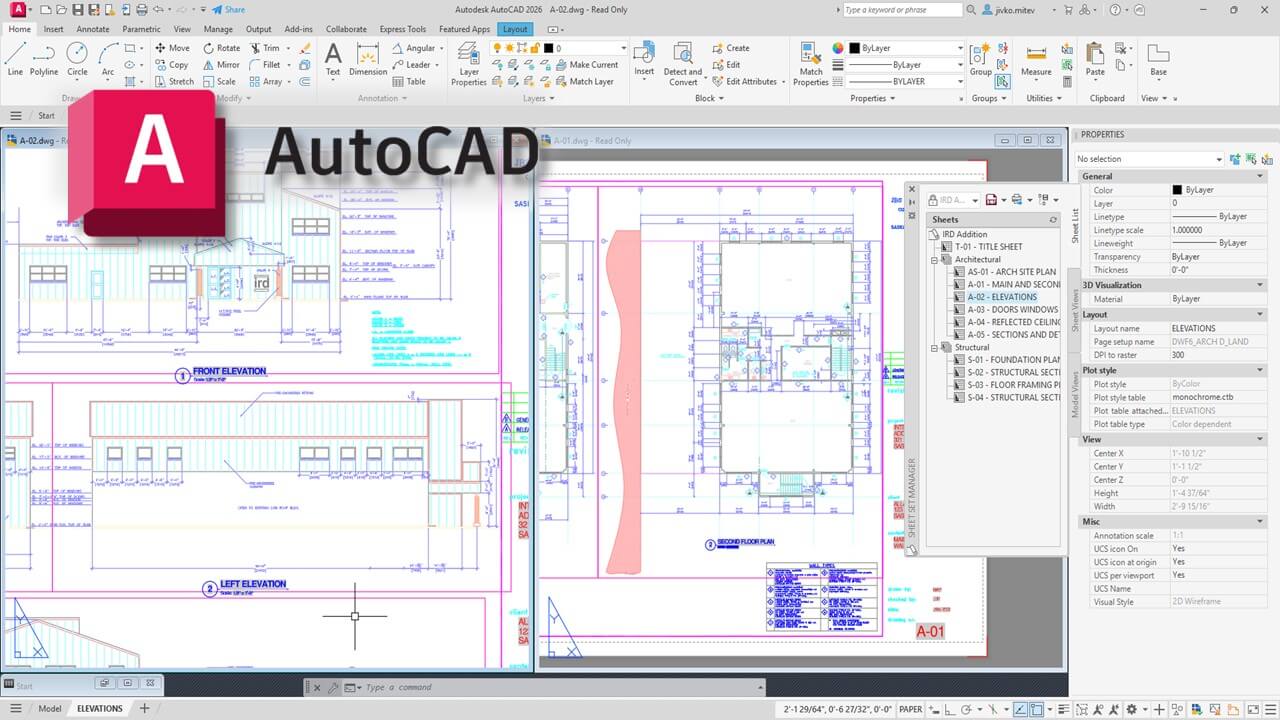Click the Start tab near file tabs
Image resolution: width=1280 pixels, height=720 pixels.
pyautogui.click(x=46, y=115)
